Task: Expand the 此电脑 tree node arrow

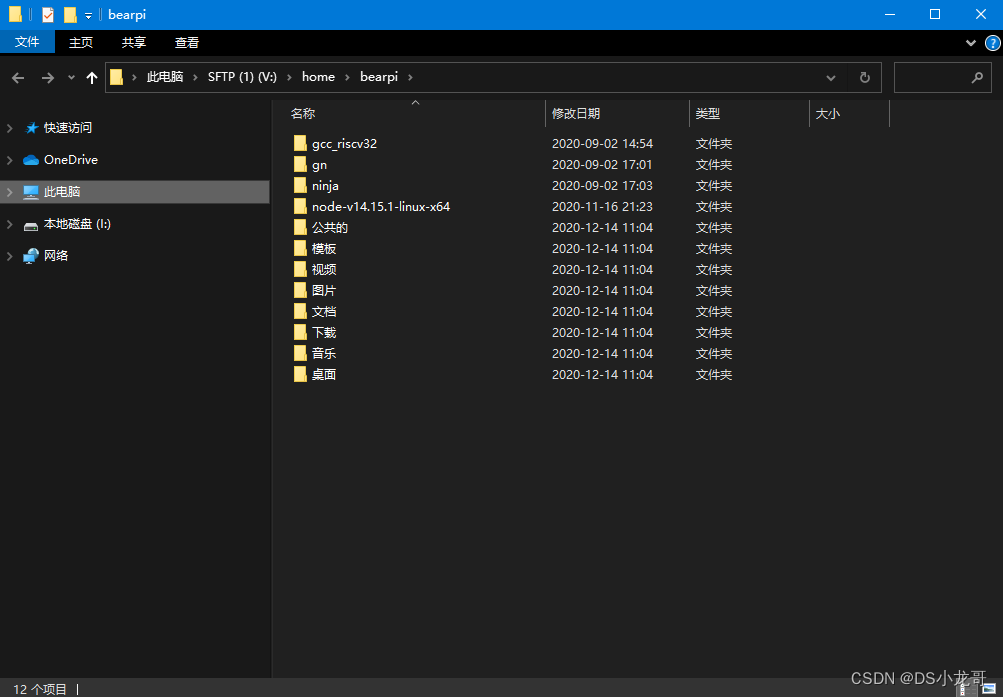Action: pyautogui.click(x=10, y=192)
